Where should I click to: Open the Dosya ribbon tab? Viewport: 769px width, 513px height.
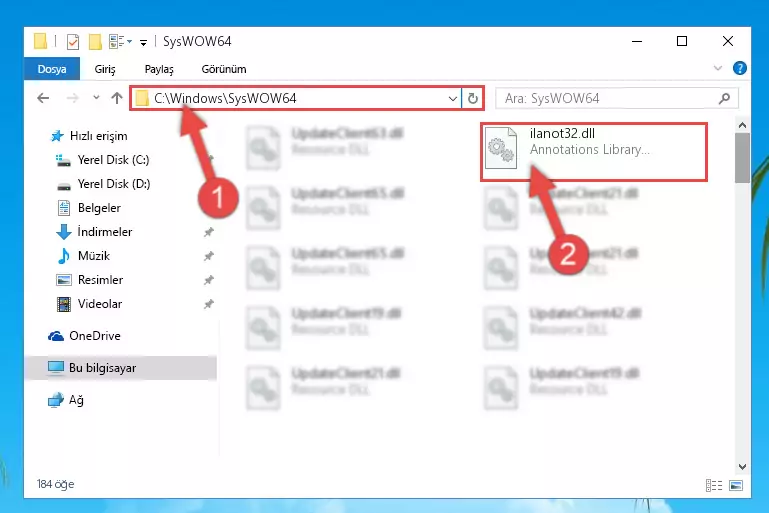coord(51,69)
